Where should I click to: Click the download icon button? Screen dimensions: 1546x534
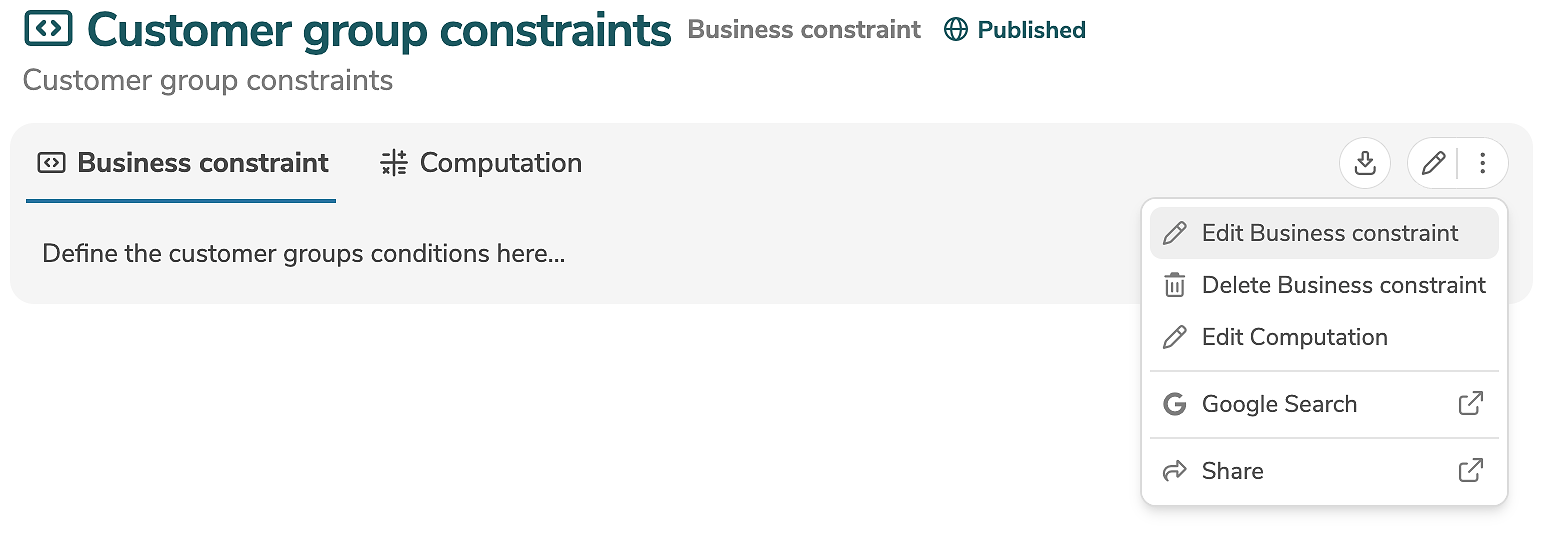click(x=1365, y=163)
